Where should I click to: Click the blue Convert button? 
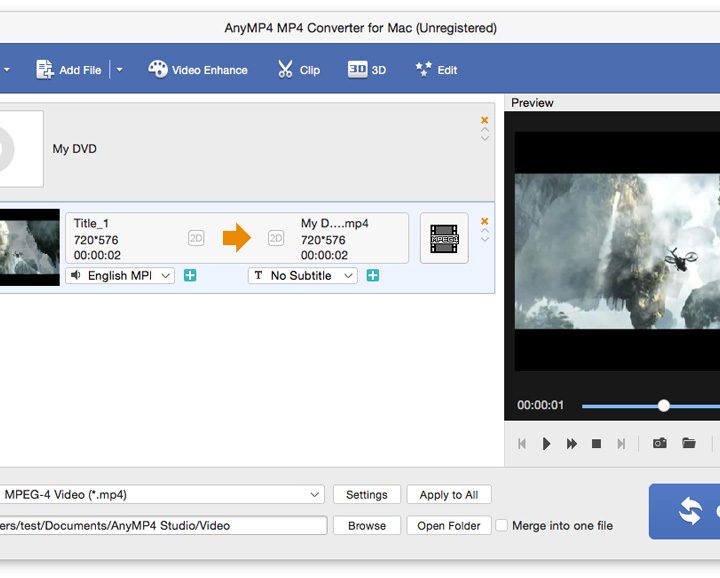tap(684, 511)
